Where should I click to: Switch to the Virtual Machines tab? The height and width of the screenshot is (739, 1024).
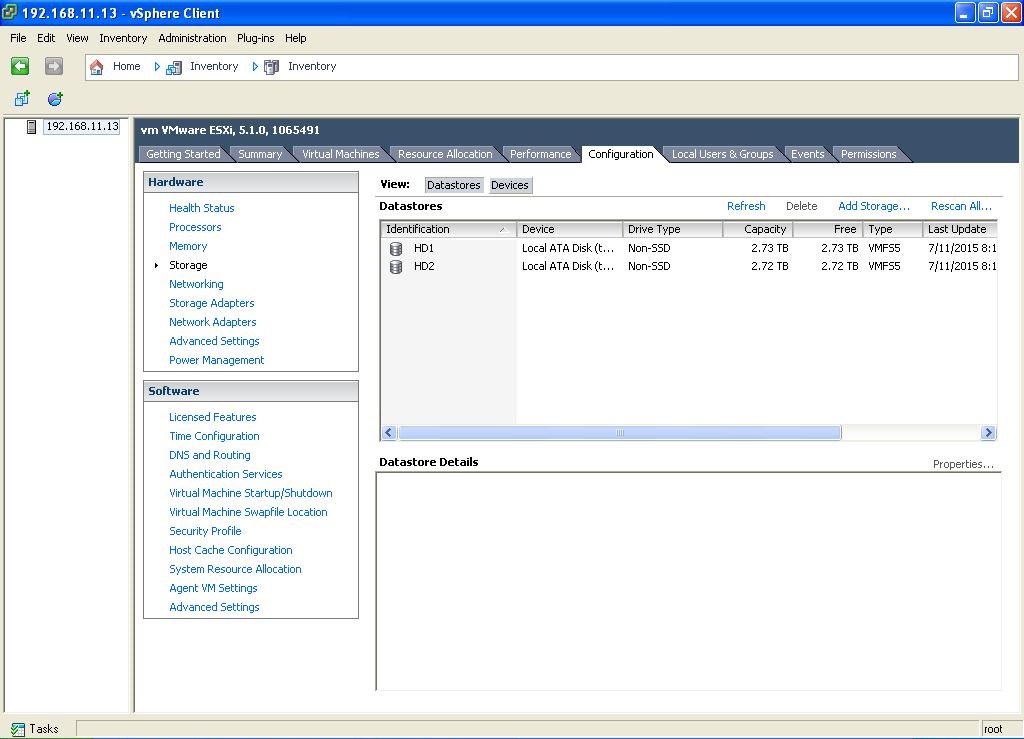[340, 154]
